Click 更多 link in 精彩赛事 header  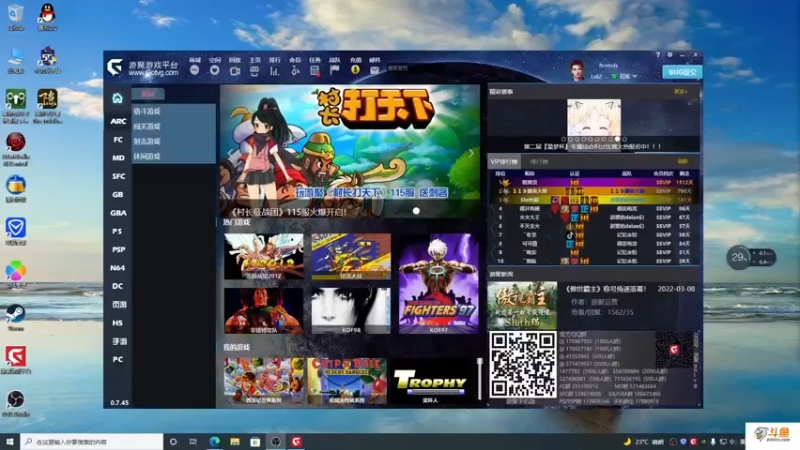[x=680, y=92]
